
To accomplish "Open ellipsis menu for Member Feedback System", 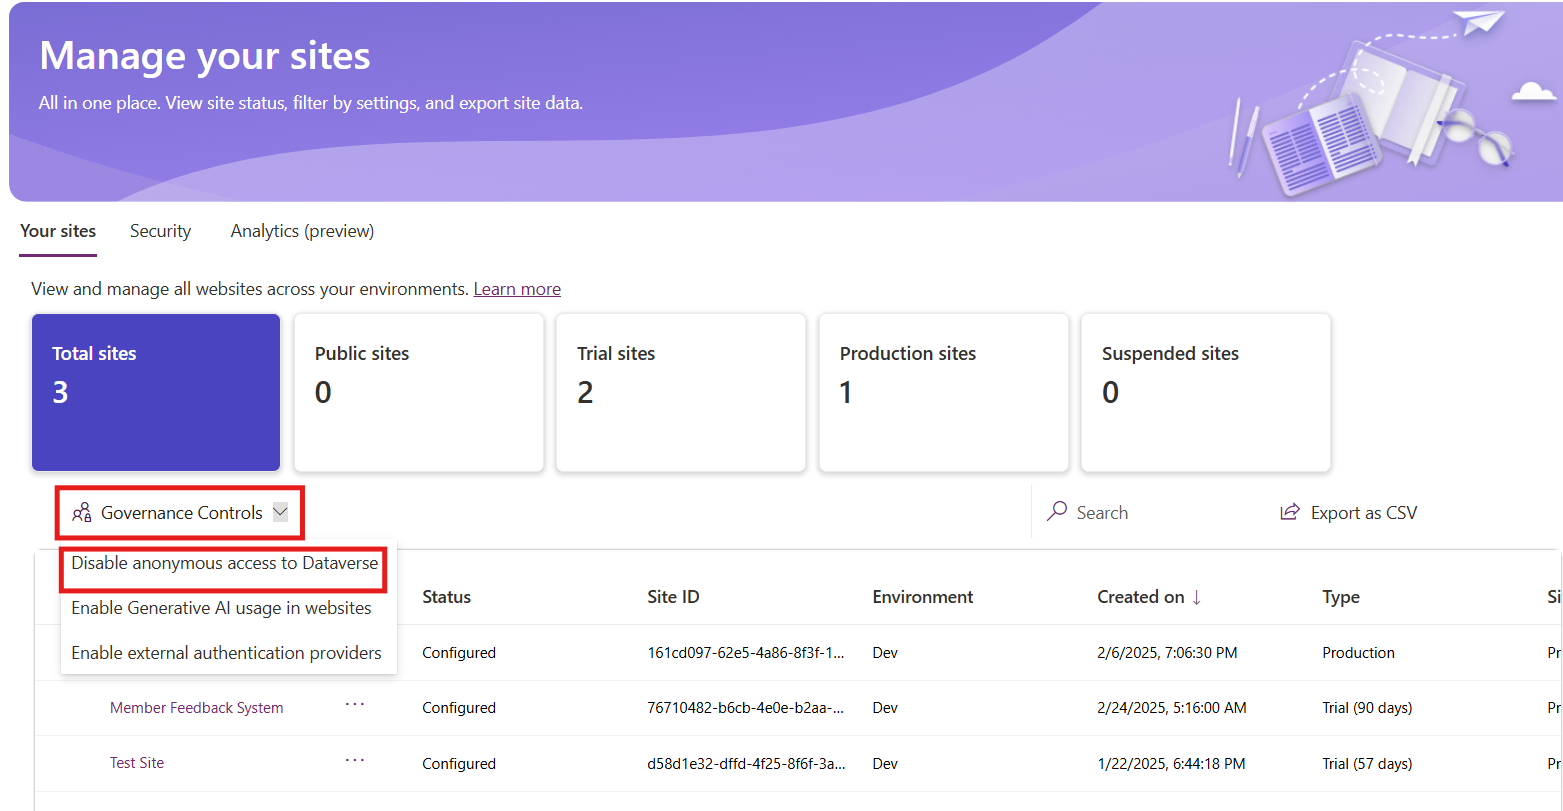I will point(355,704).
